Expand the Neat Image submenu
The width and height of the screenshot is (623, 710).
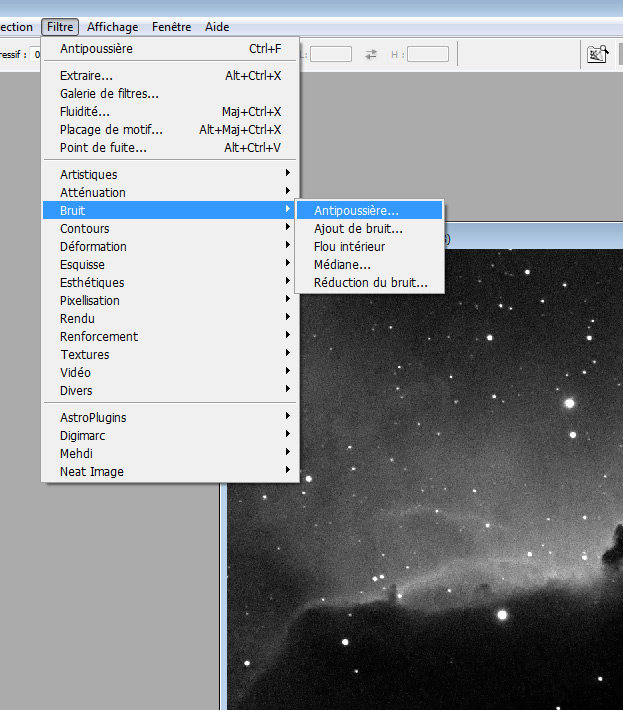170,472
